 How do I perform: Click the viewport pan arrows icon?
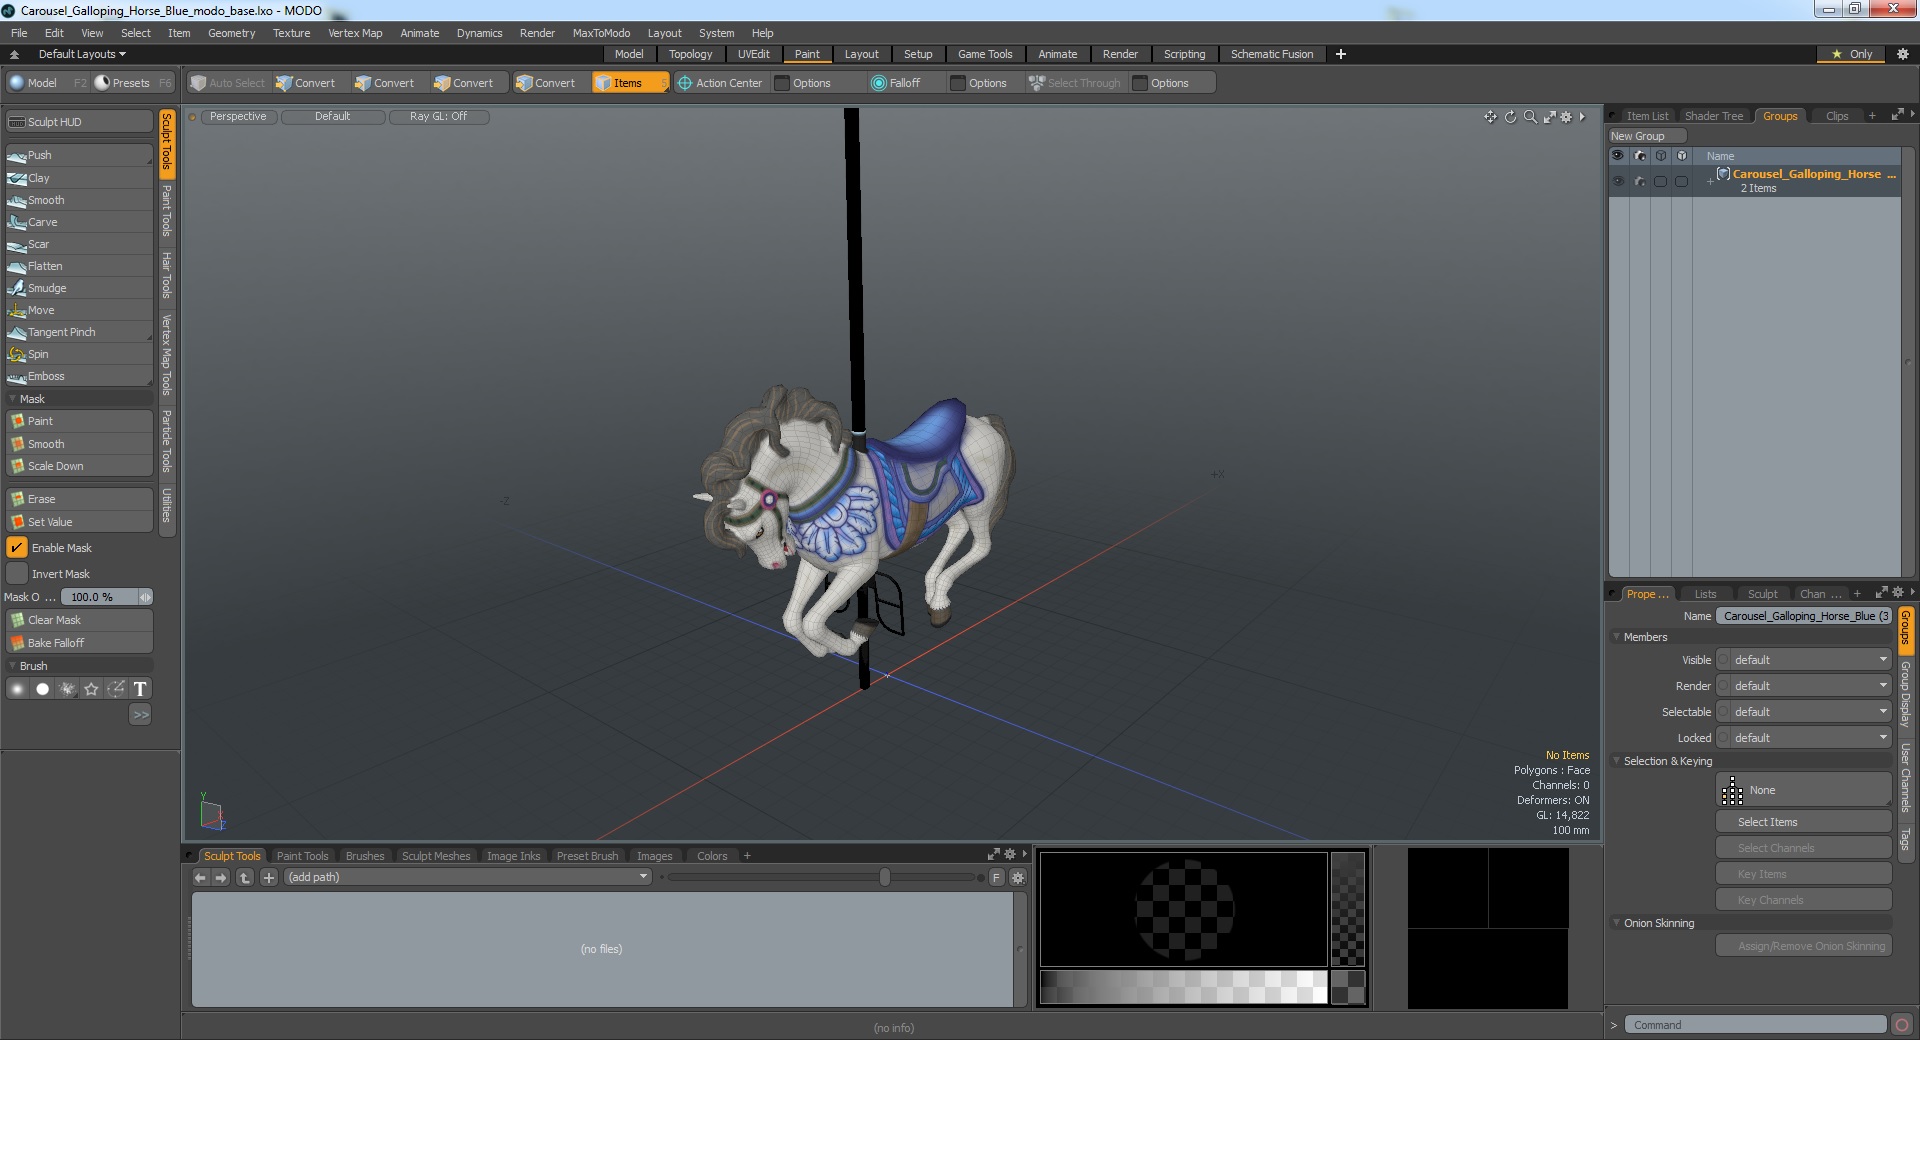click(x=1490, y=117)
